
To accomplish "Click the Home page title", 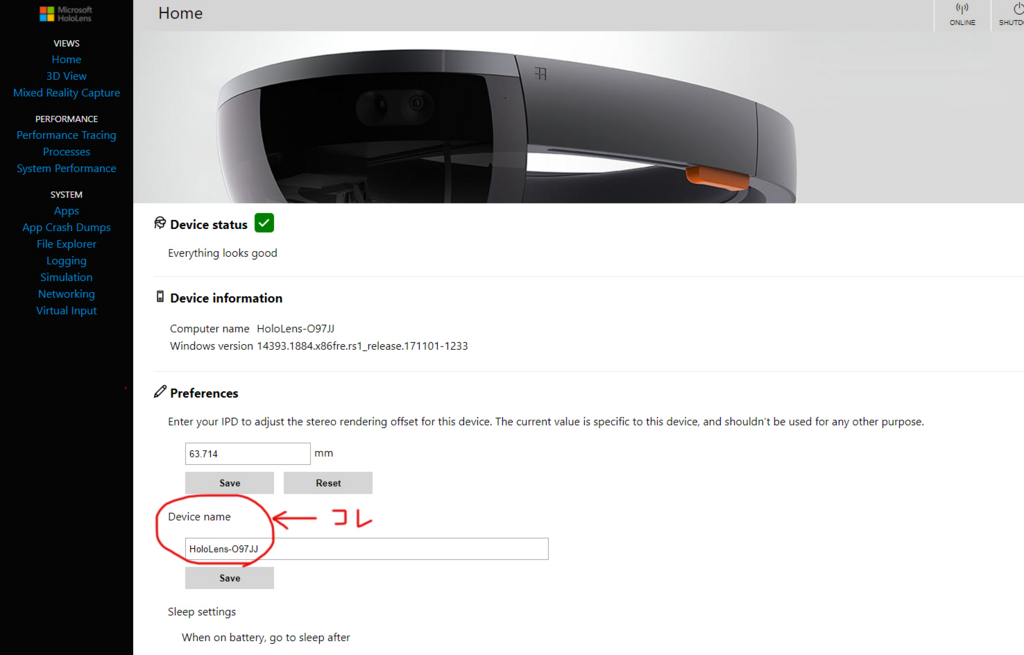I will click(x=180, y=13).
